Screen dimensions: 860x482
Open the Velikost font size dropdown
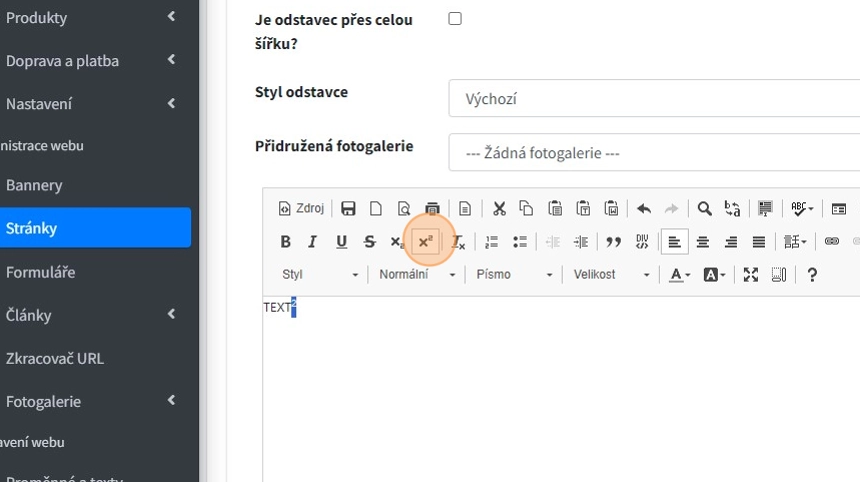point(612,275)
